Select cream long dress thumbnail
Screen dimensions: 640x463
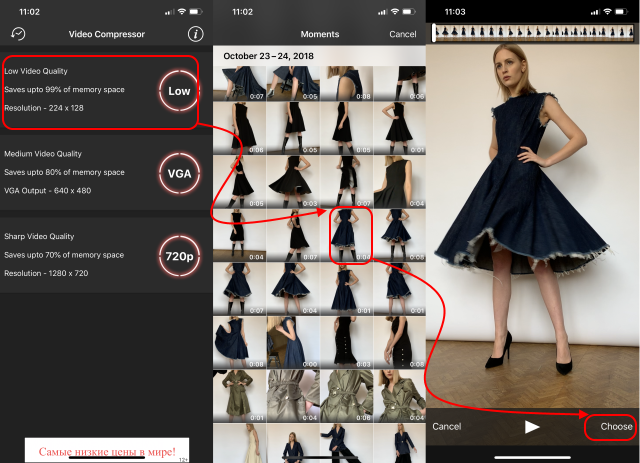click(x=239, y=443)
